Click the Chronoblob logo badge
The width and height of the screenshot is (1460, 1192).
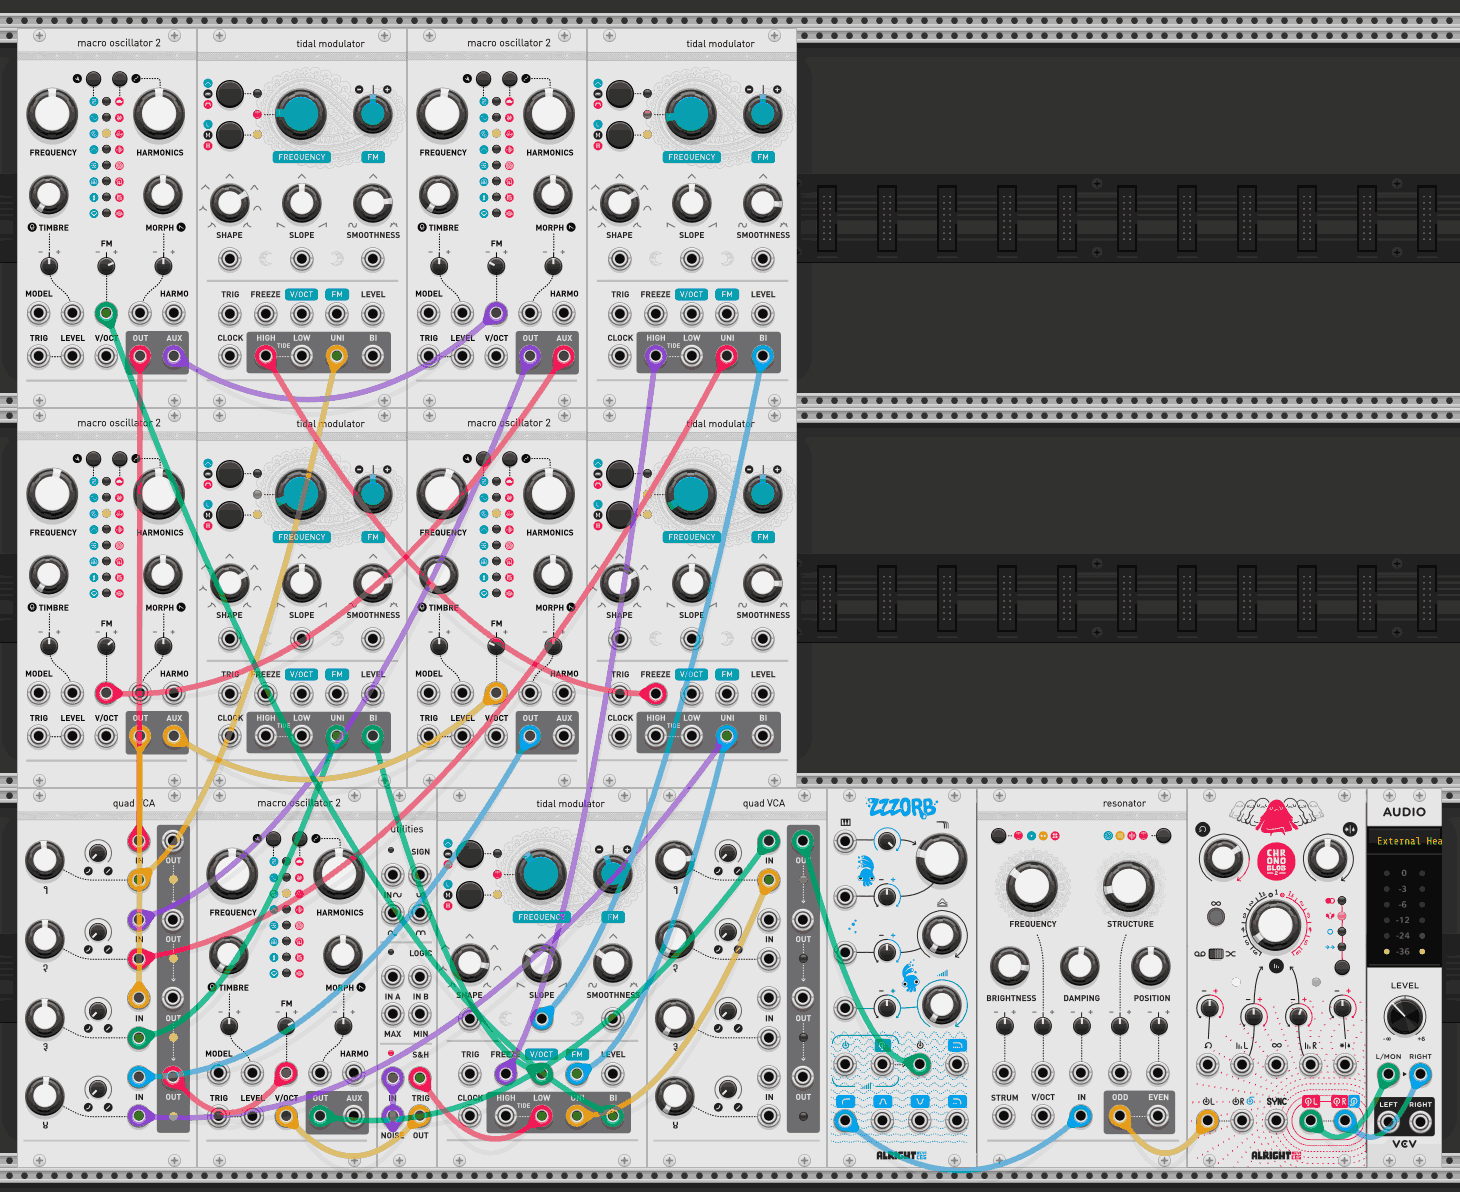click(x=1276, y=860)
